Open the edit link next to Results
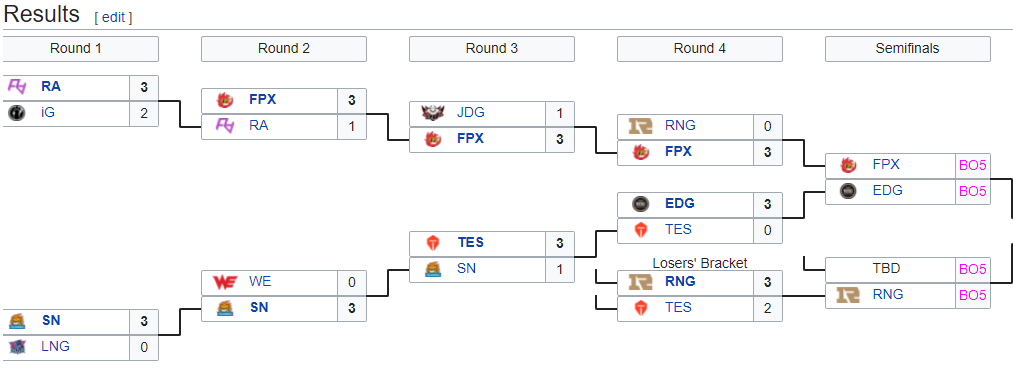This screenshot has height=373, width=1013. click(113, 17)
